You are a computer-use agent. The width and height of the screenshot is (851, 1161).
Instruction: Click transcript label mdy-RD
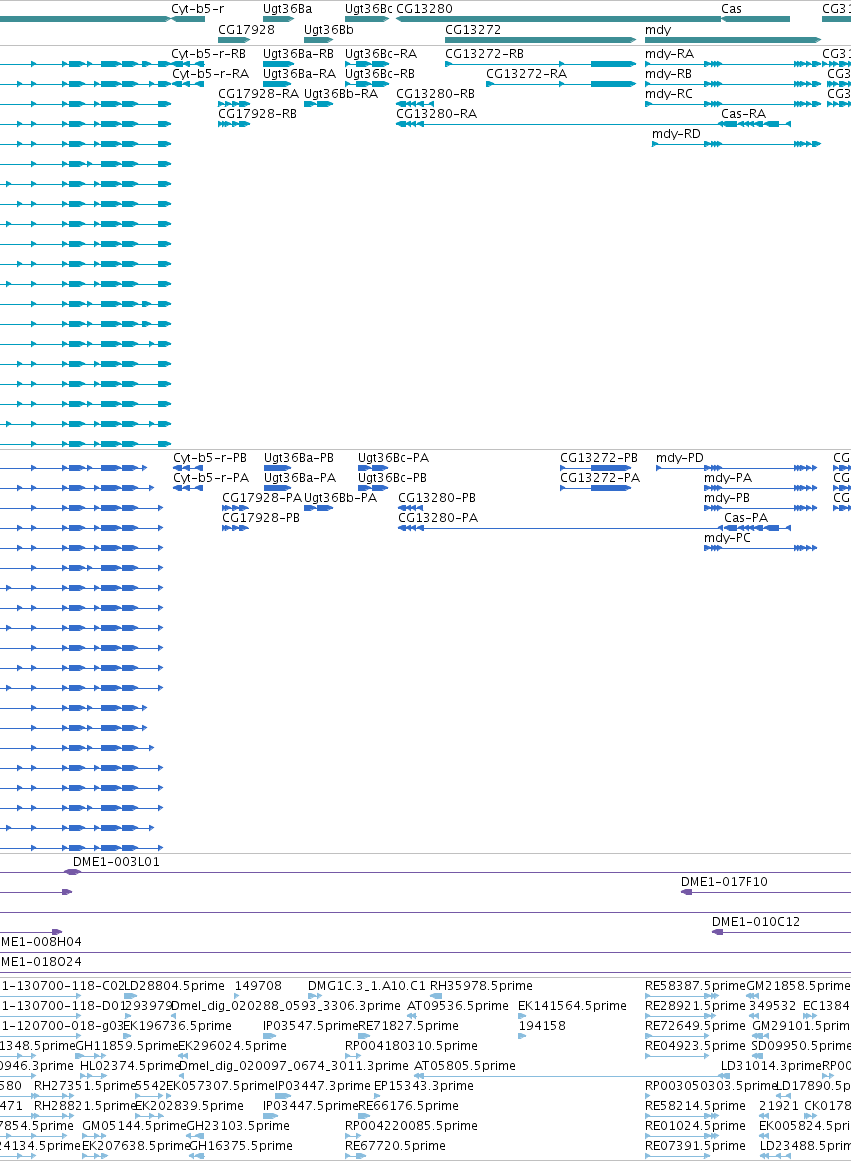[x=676, y=134]
